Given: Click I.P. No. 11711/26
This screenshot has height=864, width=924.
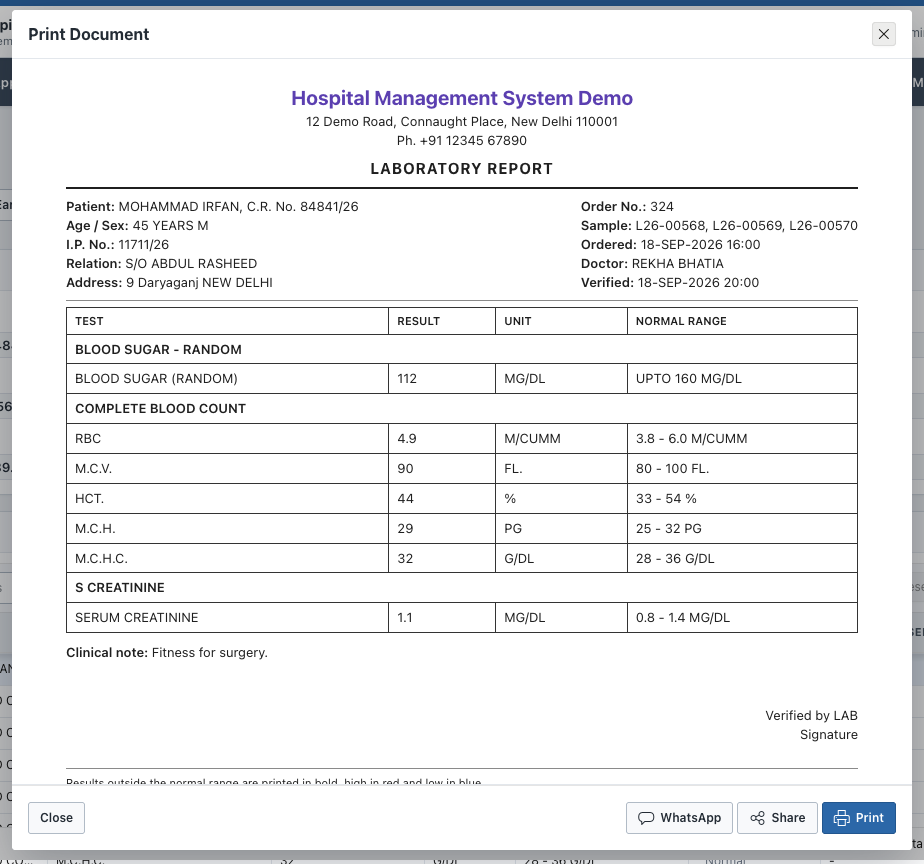Looking at the screenshot, I should point(117,245).
